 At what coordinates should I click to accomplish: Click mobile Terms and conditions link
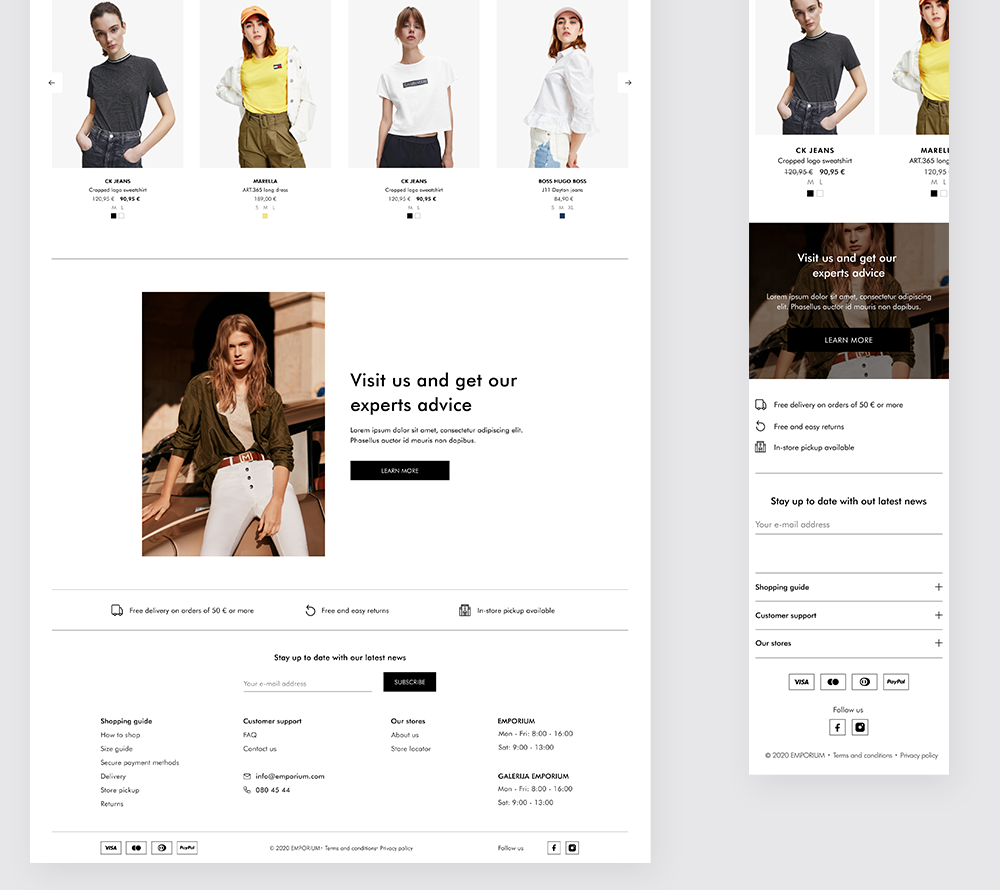click(862, 755)
